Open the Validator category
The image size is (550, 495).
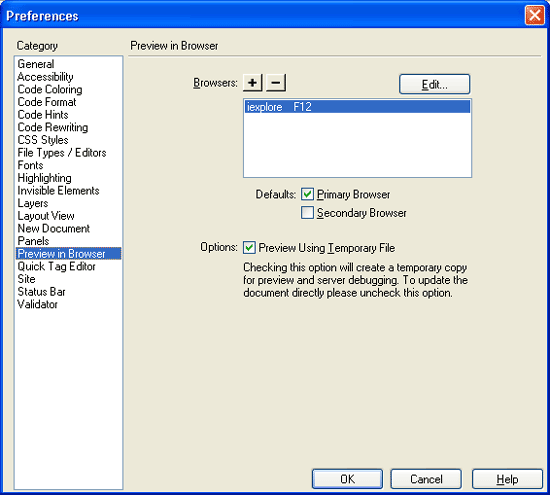(x=38, y=304)
